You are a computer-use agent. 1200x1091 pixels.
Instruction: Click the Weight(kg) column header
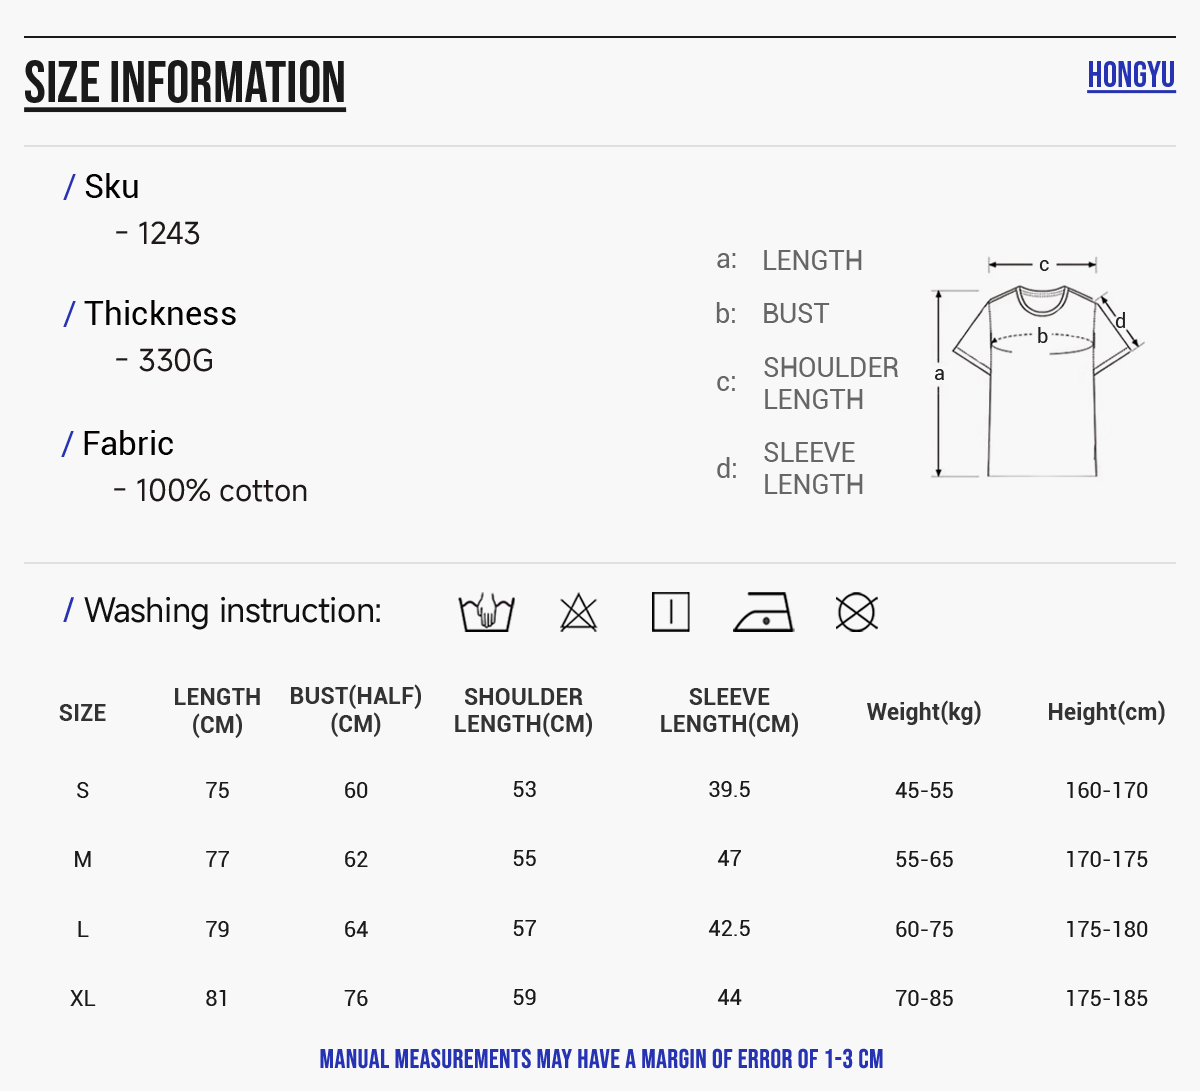point(924,712)
